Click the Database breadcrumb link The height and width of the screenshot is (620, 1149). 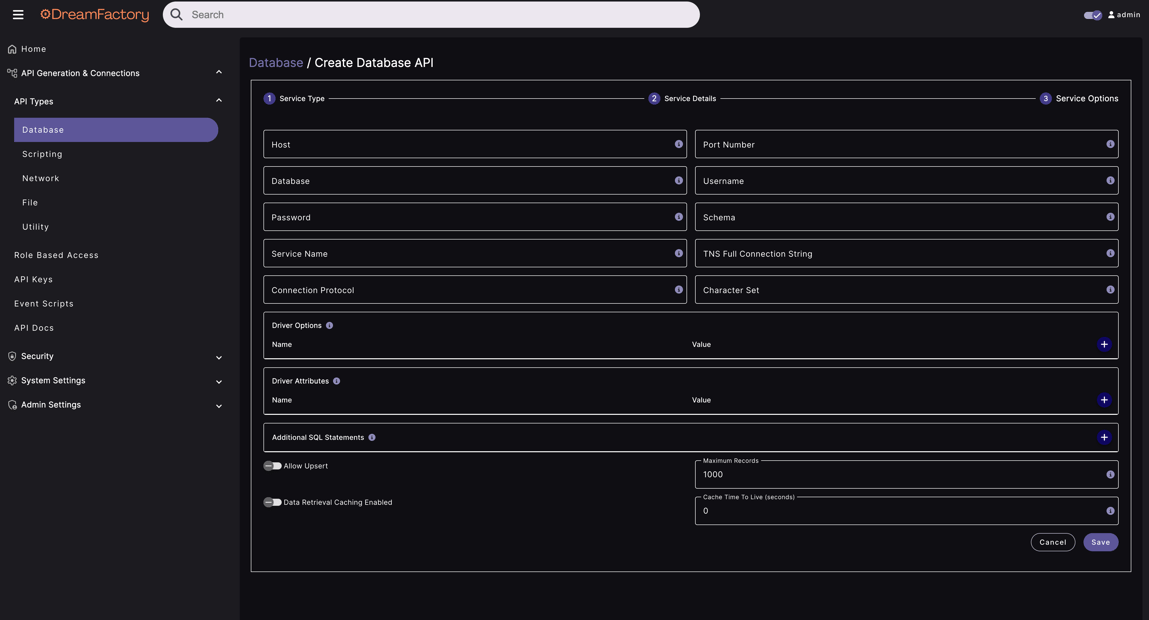pos(275,63)
